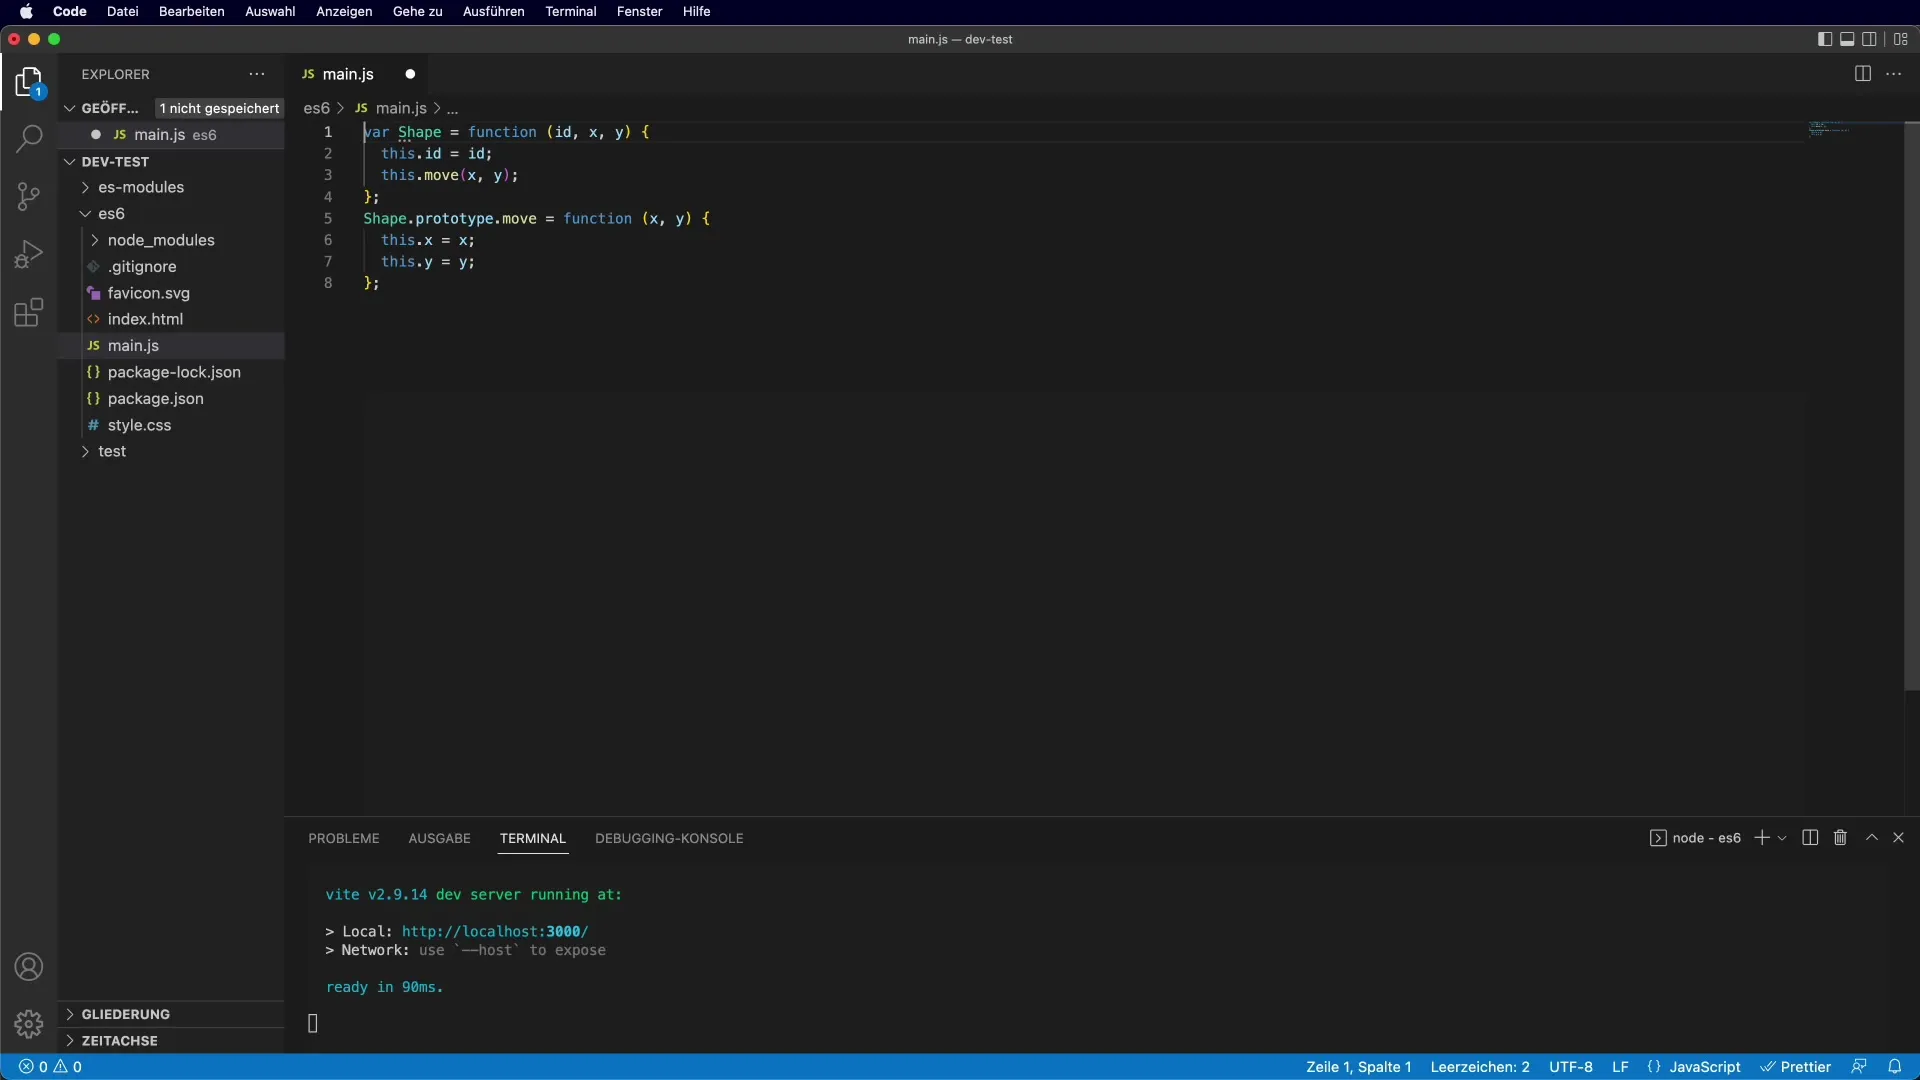The width and height of the screenshot is (1920, 1080).
Task: Toggle bottom panel layout button
Action: pos(1847,39)
